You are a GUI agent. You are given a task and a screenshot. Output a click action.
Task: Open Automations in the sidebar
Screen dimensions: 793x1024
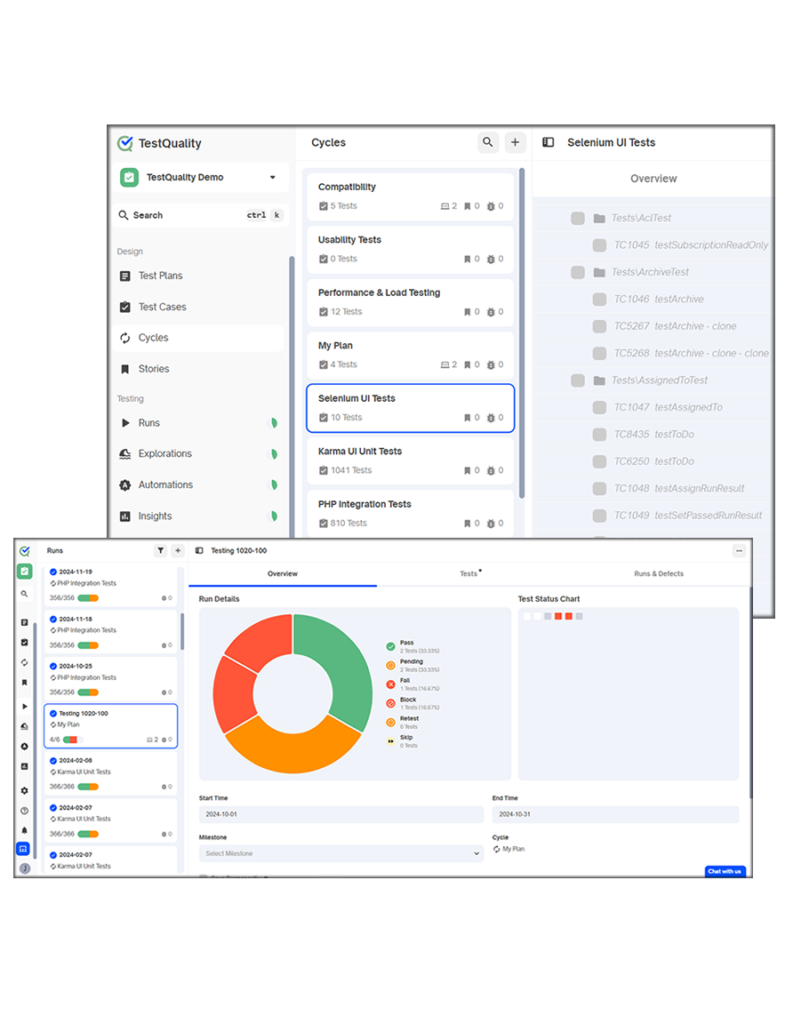165,485
